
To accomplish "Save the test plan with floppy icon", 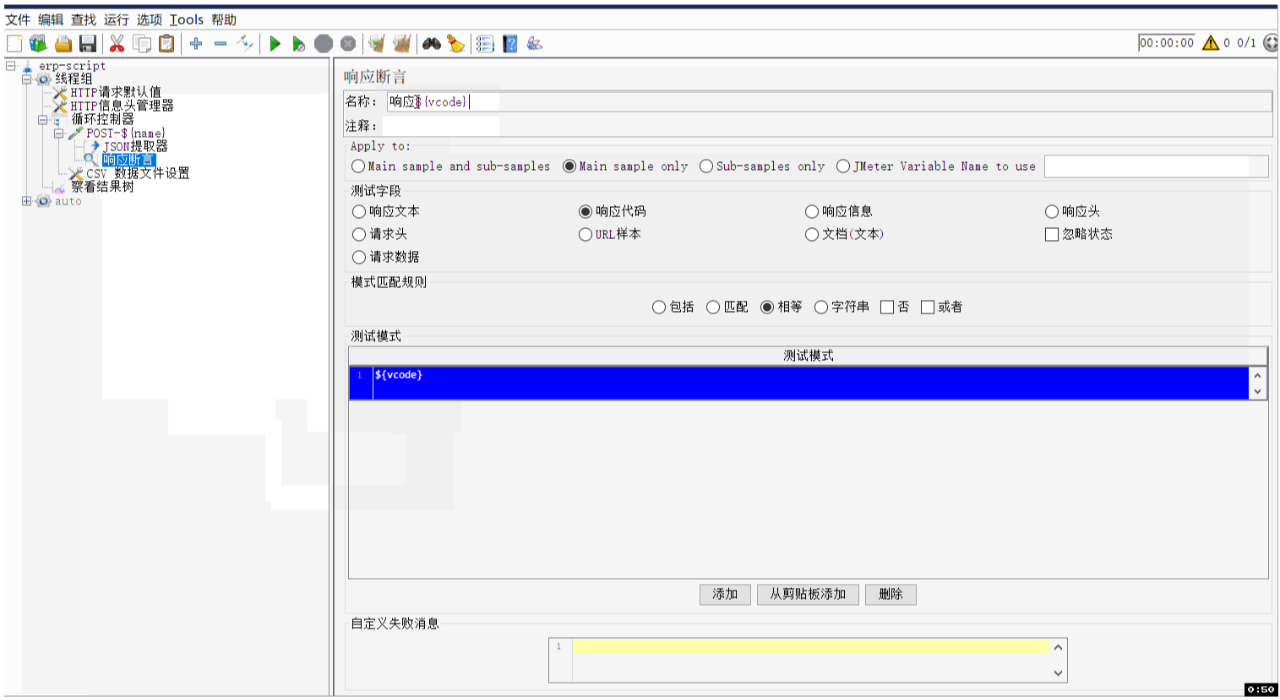I will (x=88, y=43).
